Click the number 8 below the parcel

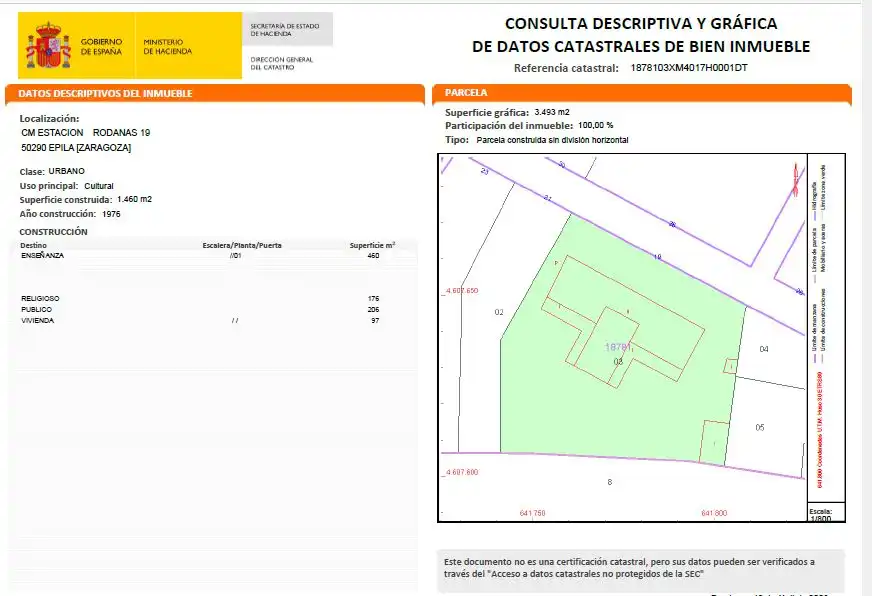tap(610, 482)
